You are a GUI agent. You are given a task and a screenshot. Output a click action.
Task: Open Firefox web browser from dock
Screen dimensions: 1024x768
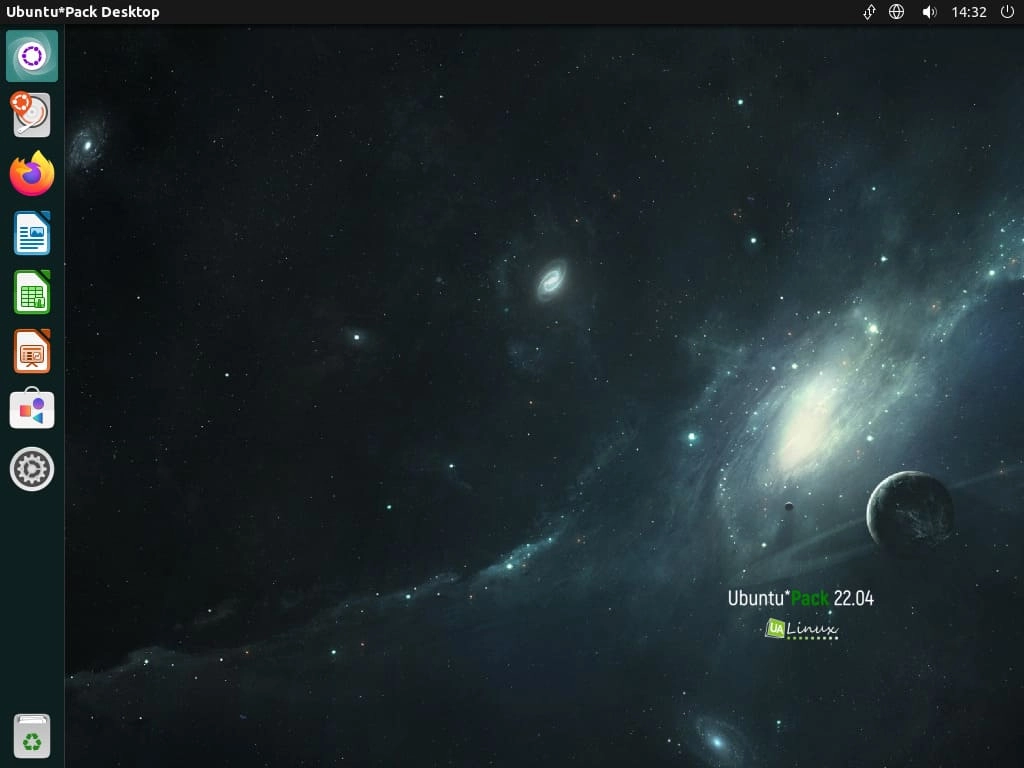(32, 174)
